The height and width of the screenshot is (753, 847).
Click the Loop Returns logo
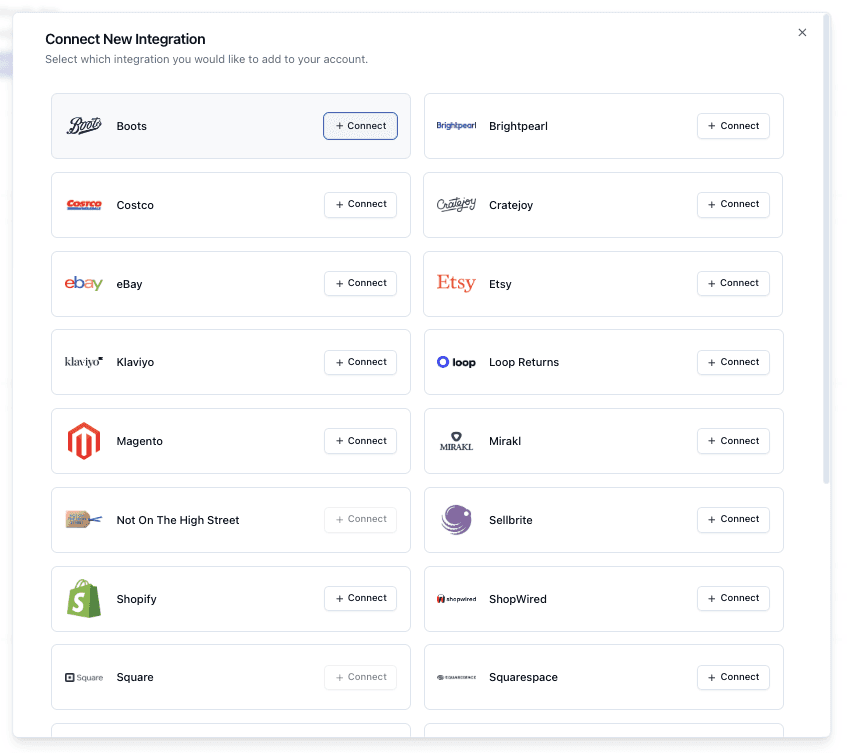(x=456, y=362)
